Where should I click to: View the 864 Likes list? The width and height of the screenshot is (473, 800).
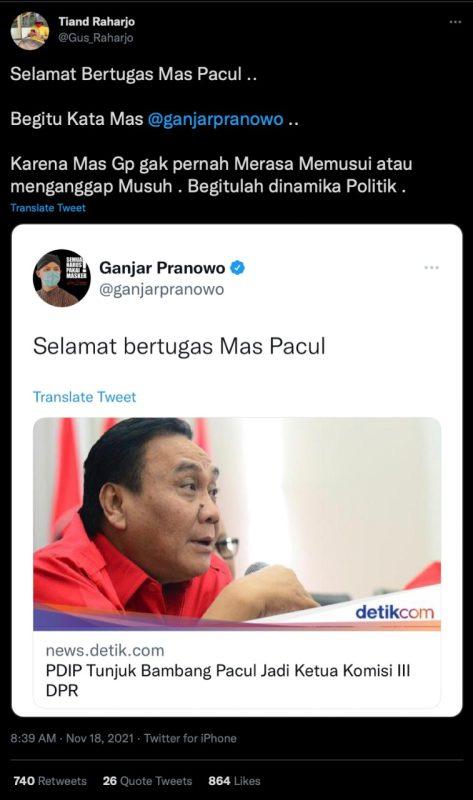(x=234, y=781)
